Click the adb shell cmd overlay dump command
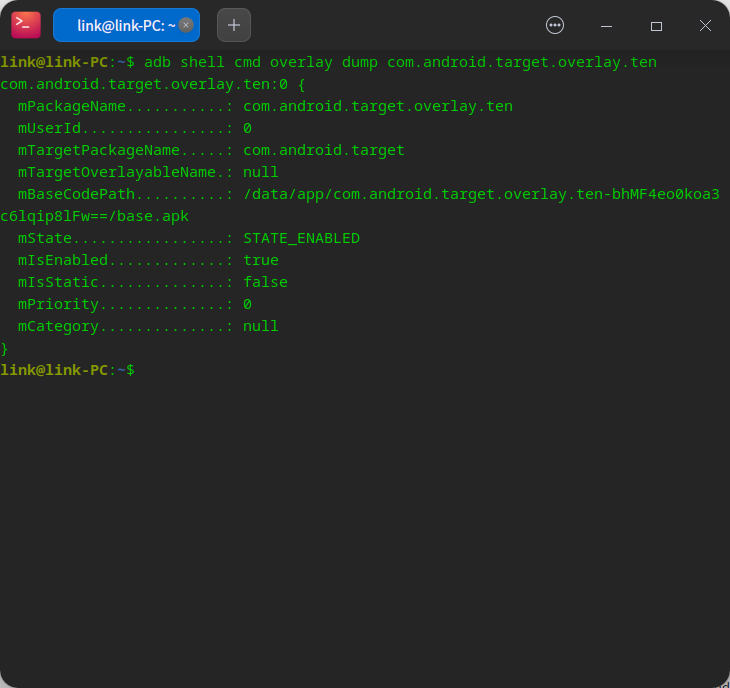The height and width of the screenshot is (688, 730). tap(400, 62)
